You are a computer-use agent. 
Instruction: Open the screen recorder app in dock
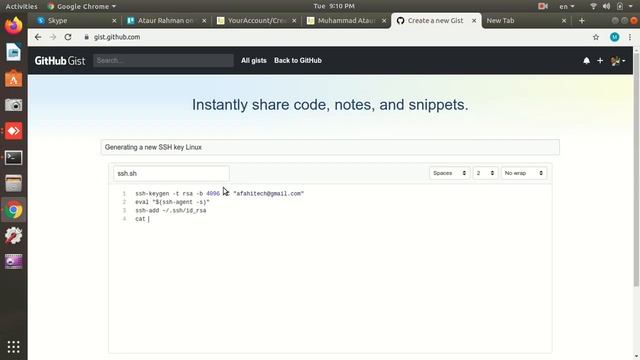click(13, 262)
